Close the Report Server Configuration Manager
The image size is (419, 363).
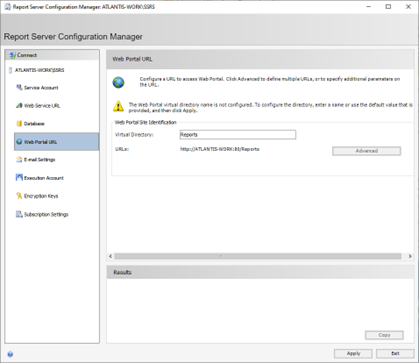pos(408,7)
